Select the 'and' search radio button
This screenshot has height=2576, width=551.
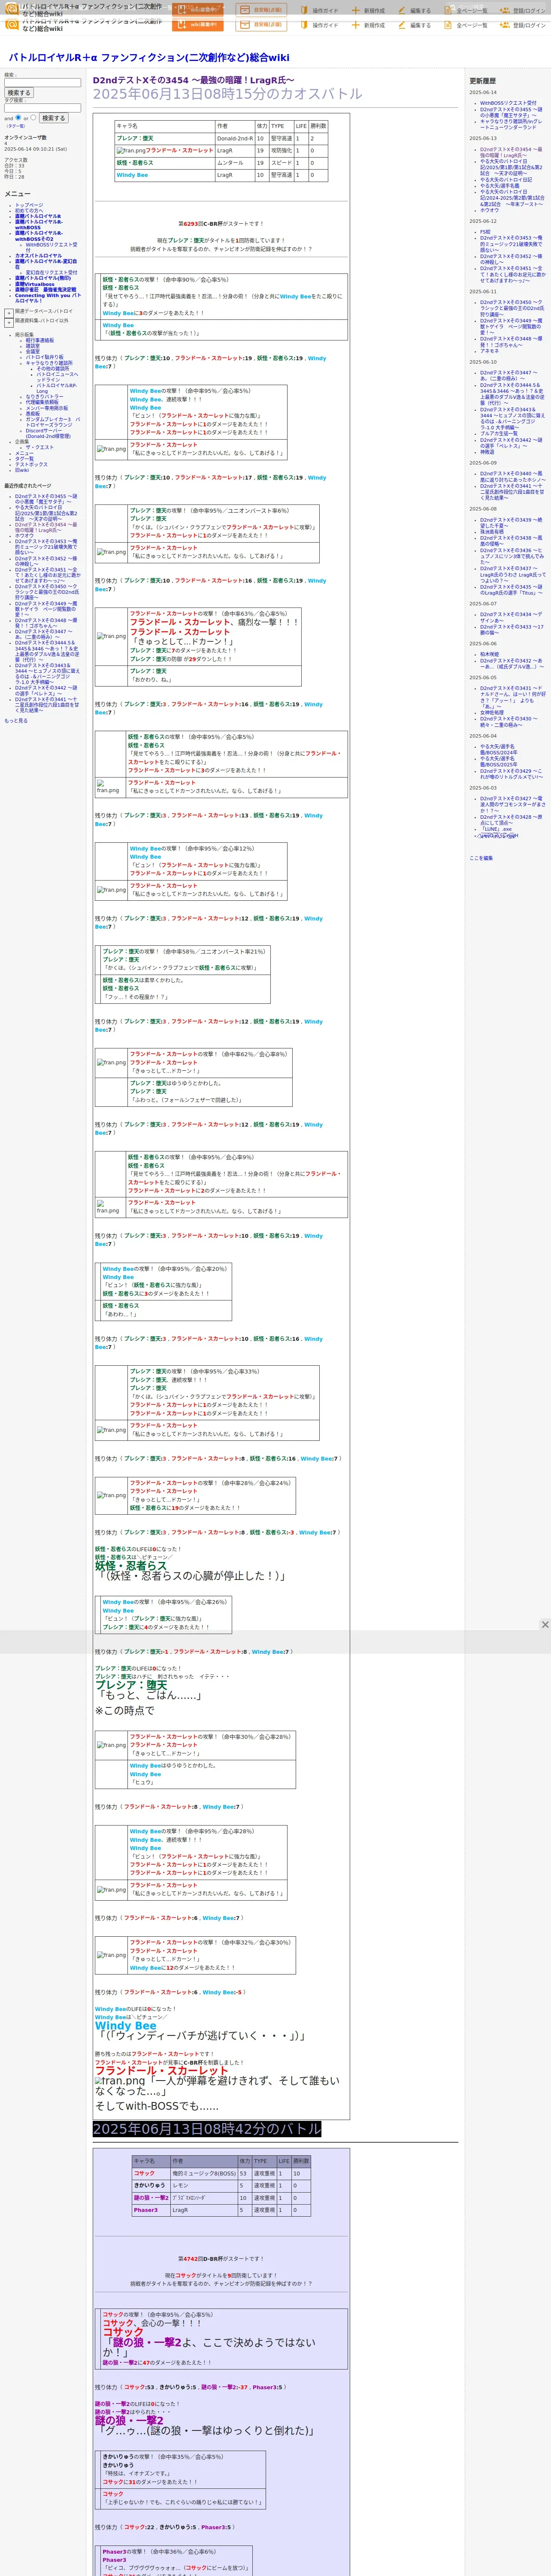pos(18,117)
